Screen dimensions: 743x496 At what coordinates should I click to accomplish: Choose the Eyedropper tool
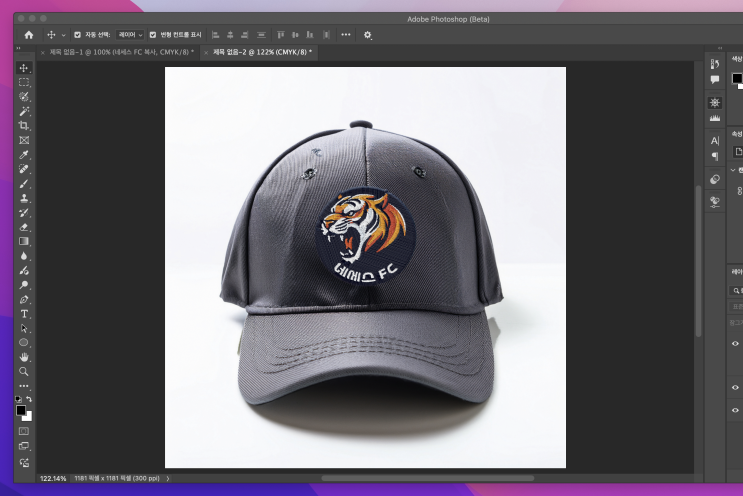point(24,155)
